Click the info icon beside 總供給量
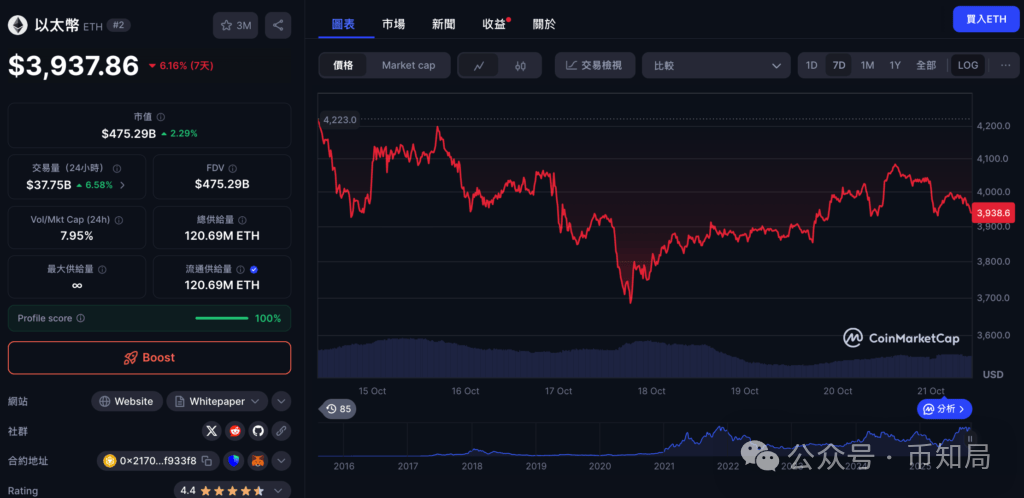Screen dimensions: 1024x498 coord(242,220)
